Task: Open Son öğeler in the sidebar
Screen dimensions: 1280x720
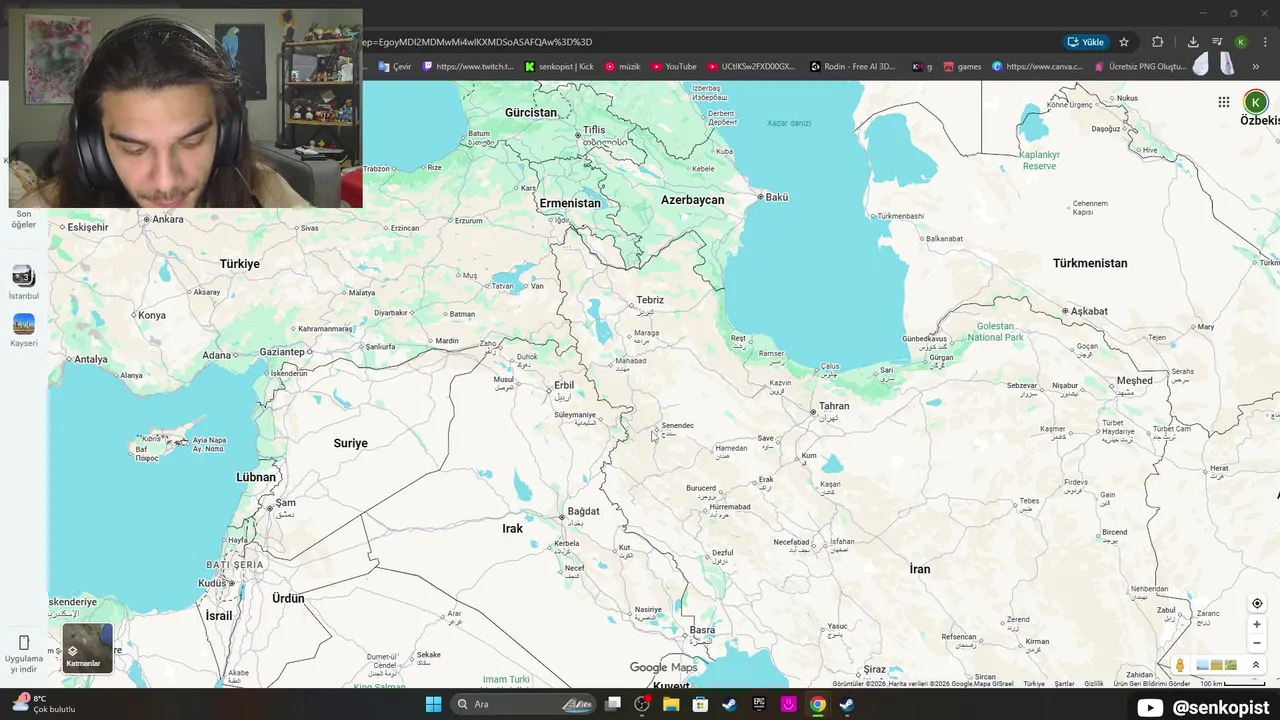Action: point(24,219)
